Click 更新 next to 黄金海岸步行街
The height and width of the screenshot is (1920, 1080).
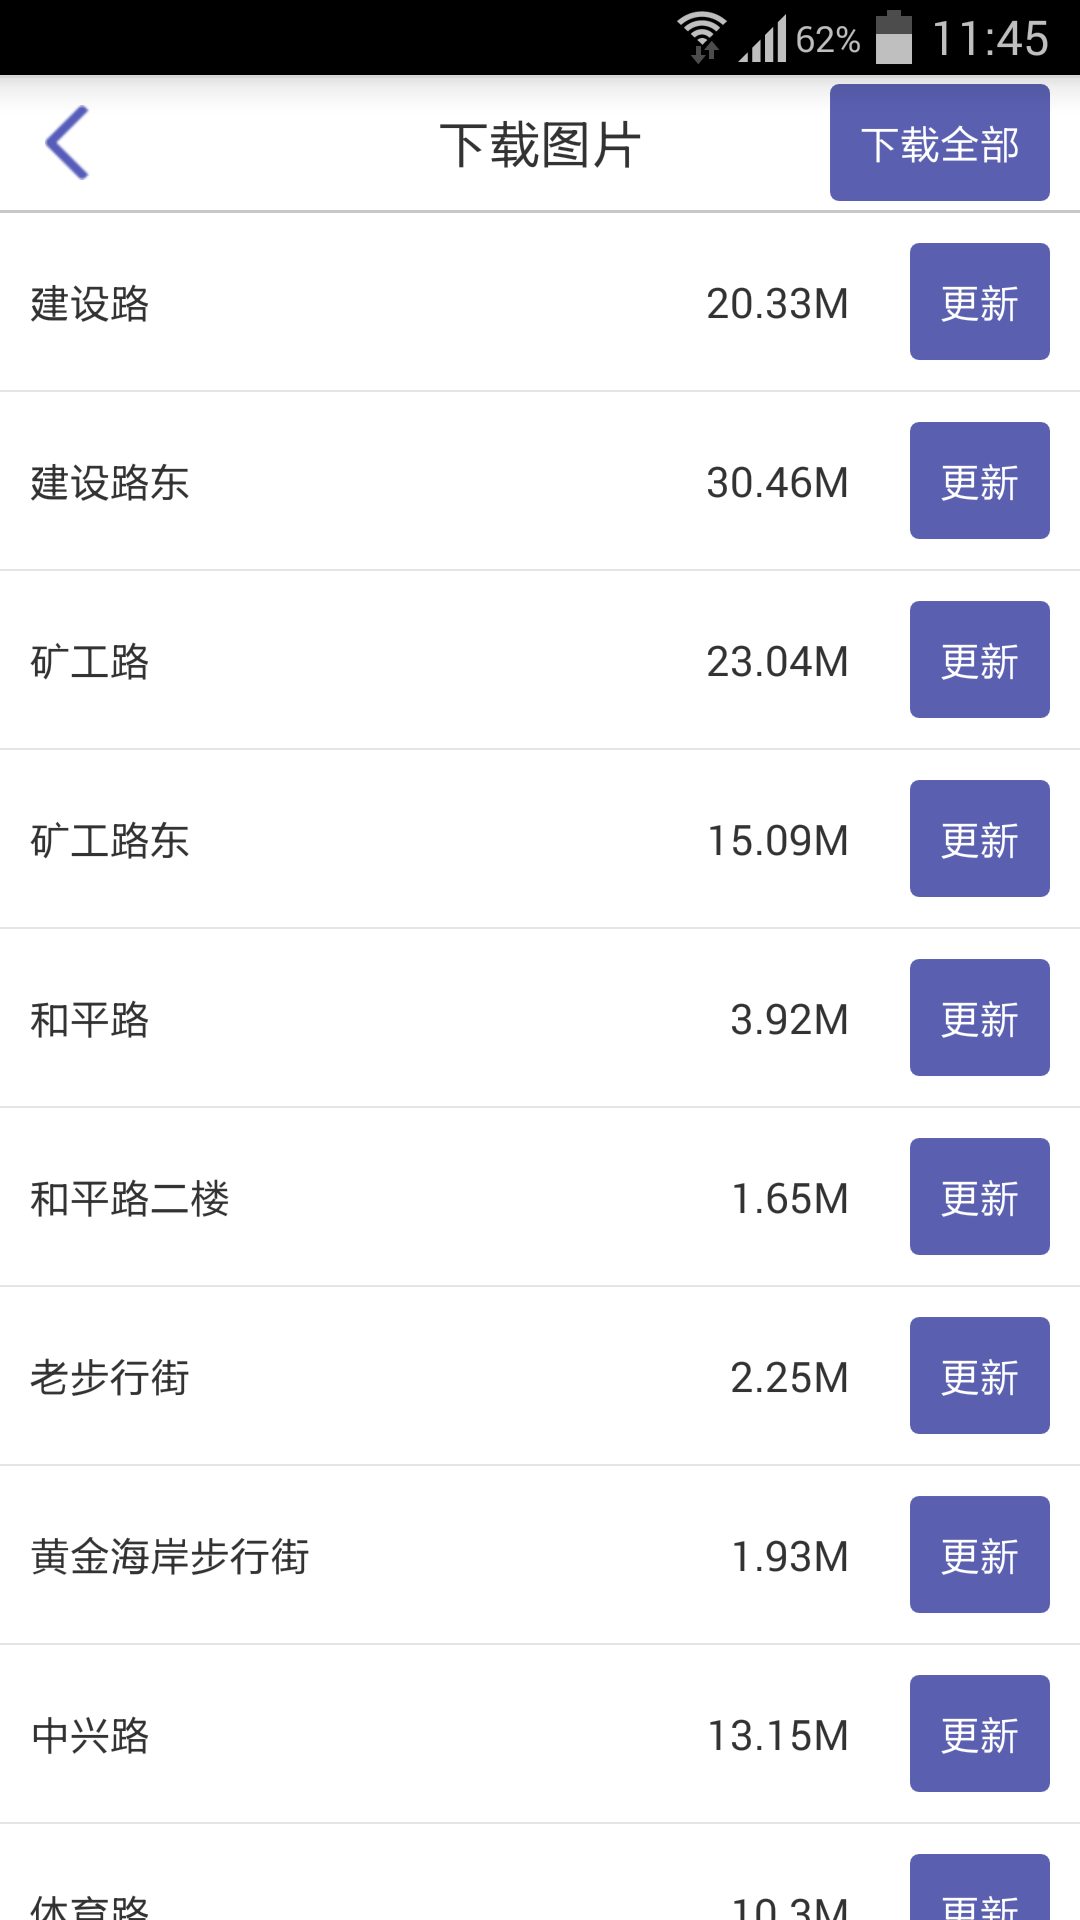tap(979, 1554)
